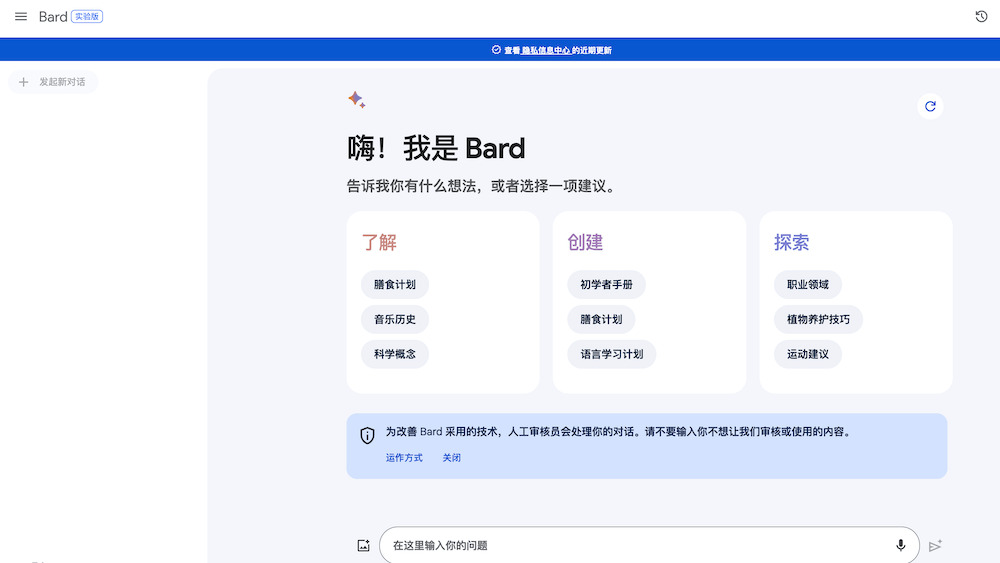Select the 运动建议 suggestion chip

(808, 354)
